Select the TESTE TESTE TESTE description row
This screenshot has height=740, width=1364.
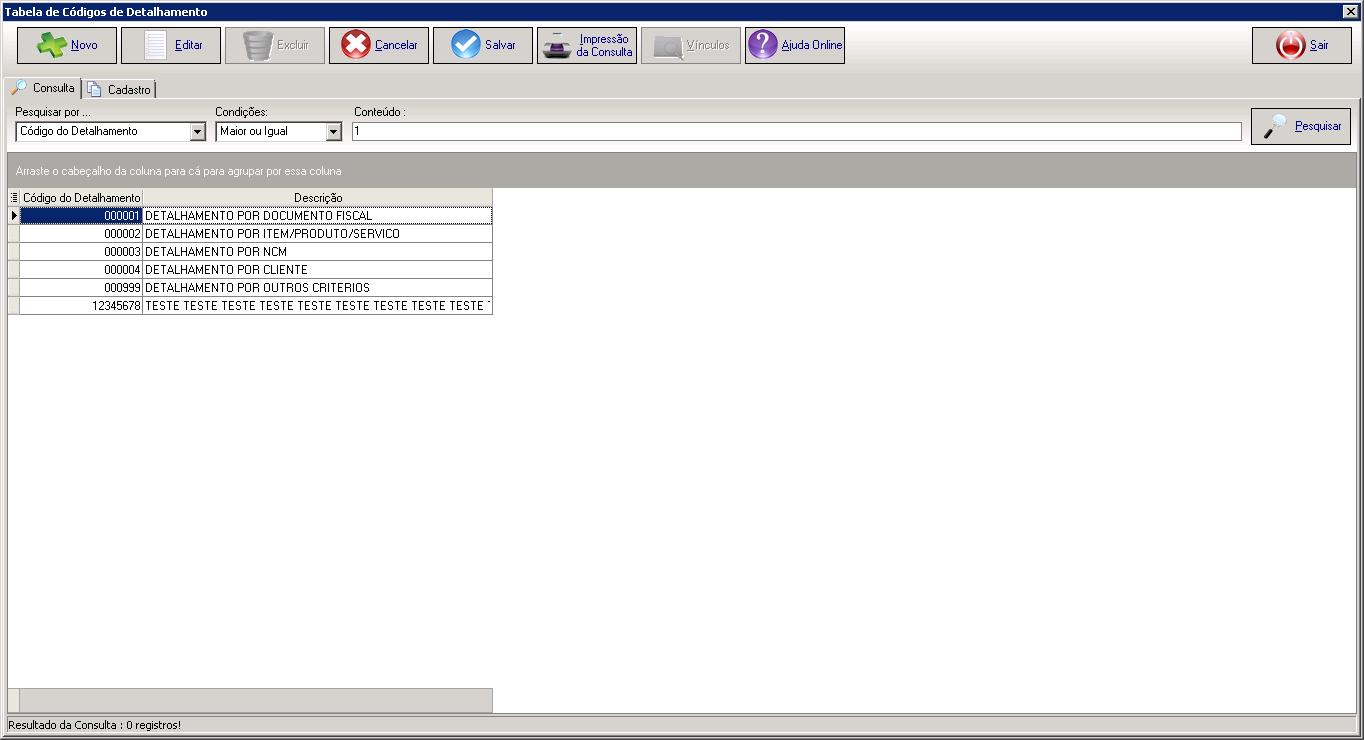[x=318, y=306]
